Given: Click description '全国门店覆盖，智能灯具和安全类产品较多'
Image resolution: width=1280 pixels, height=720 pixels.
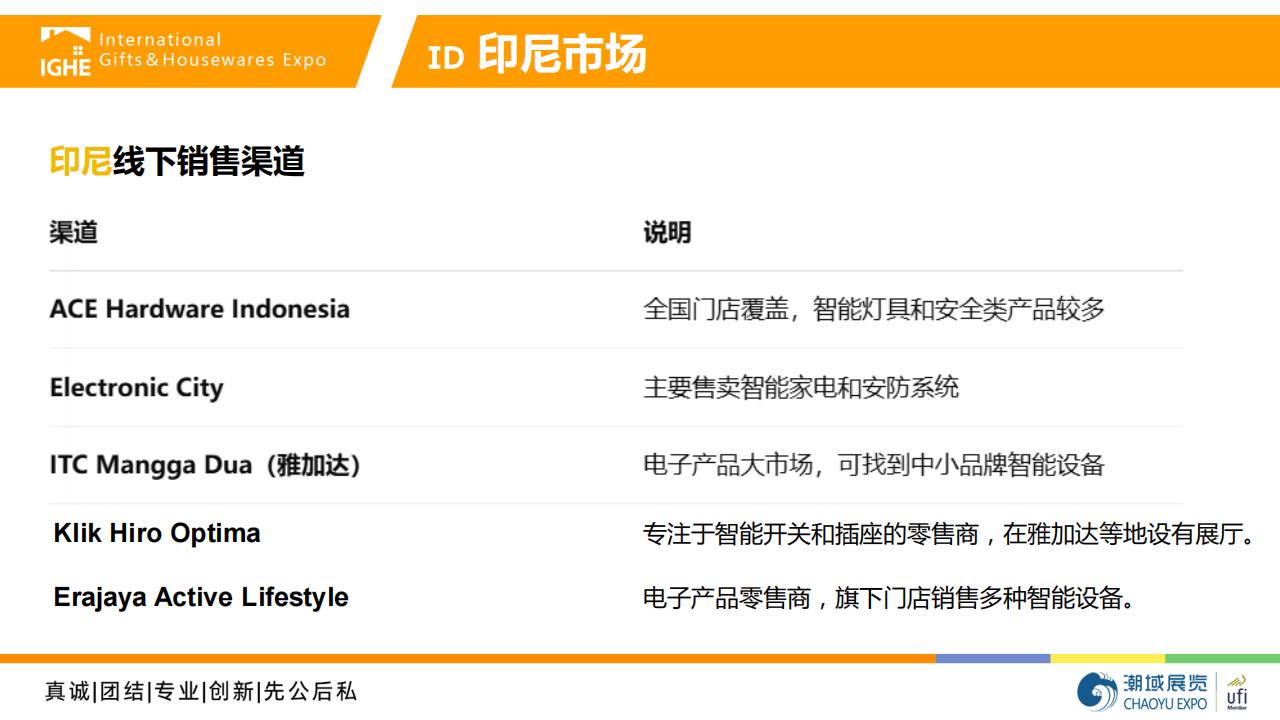Looking at the screenshot, I should pos(874,309).
